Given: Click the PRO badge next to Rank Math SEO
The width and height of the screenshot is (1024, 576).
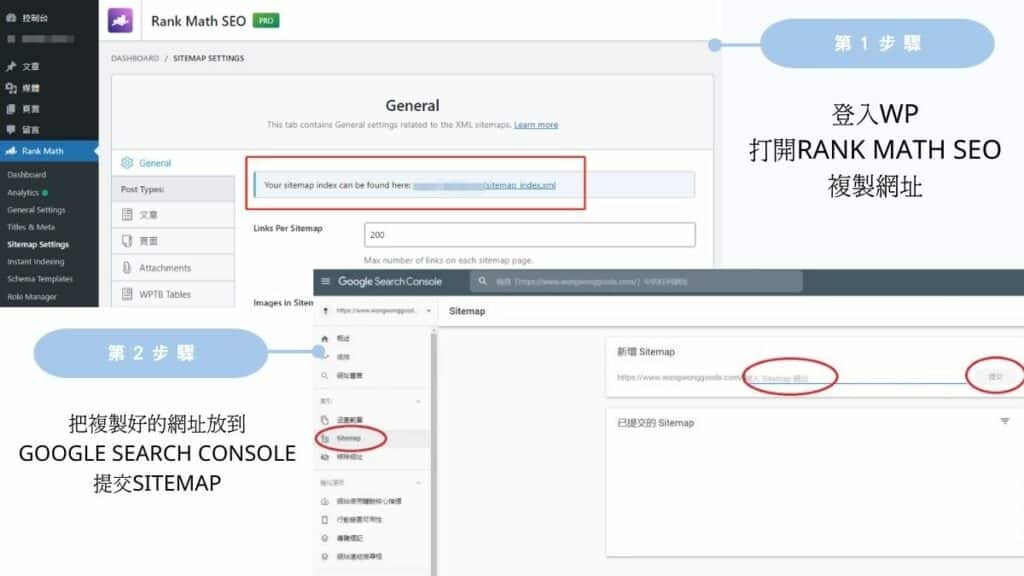Looking at the screenshot, I should [266, 20].
